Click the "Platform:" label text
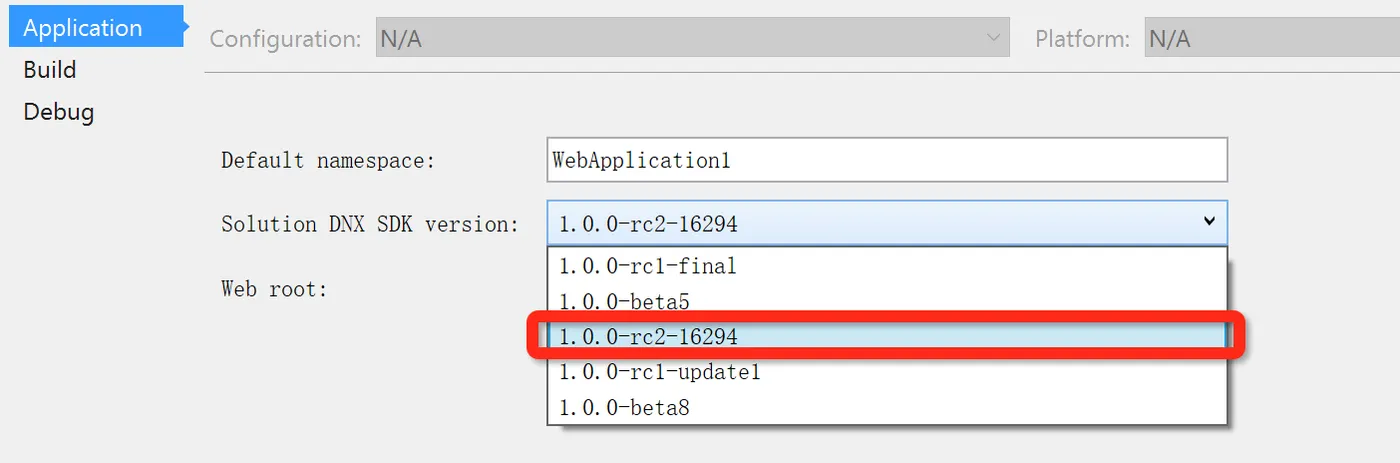This screenshot has height=463, width=1400. pos(1083,40)
